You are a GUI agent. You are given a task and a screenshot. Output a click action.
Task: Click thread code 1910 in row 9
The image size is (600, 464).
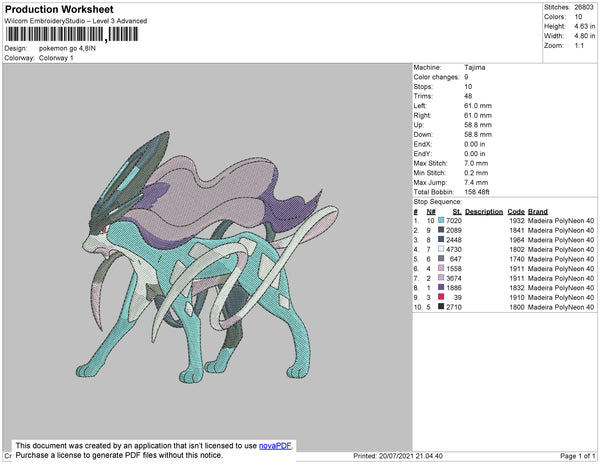(x=517, y=297)
